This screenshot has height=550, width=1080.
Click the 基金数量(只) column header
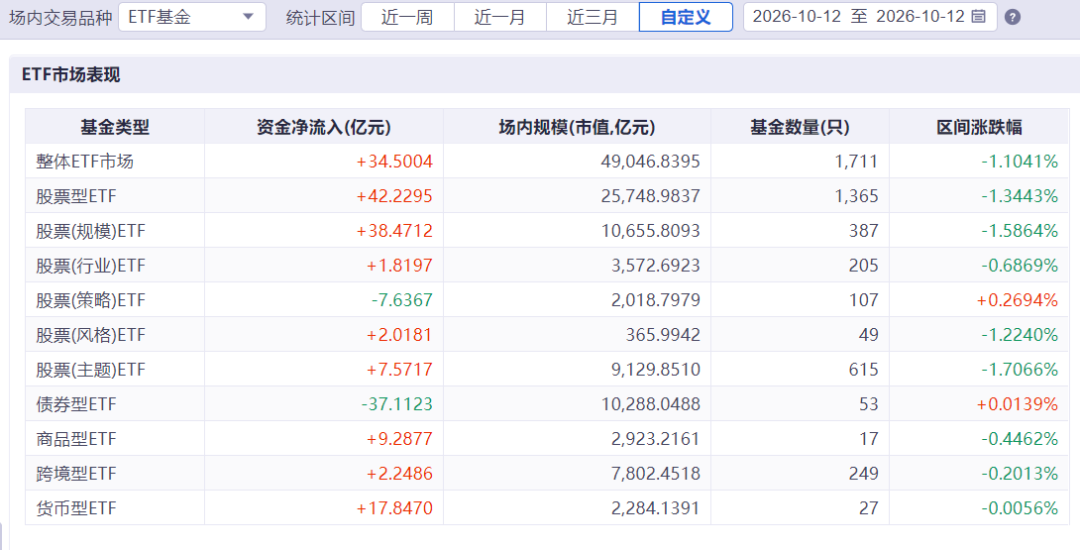point(800,127)
